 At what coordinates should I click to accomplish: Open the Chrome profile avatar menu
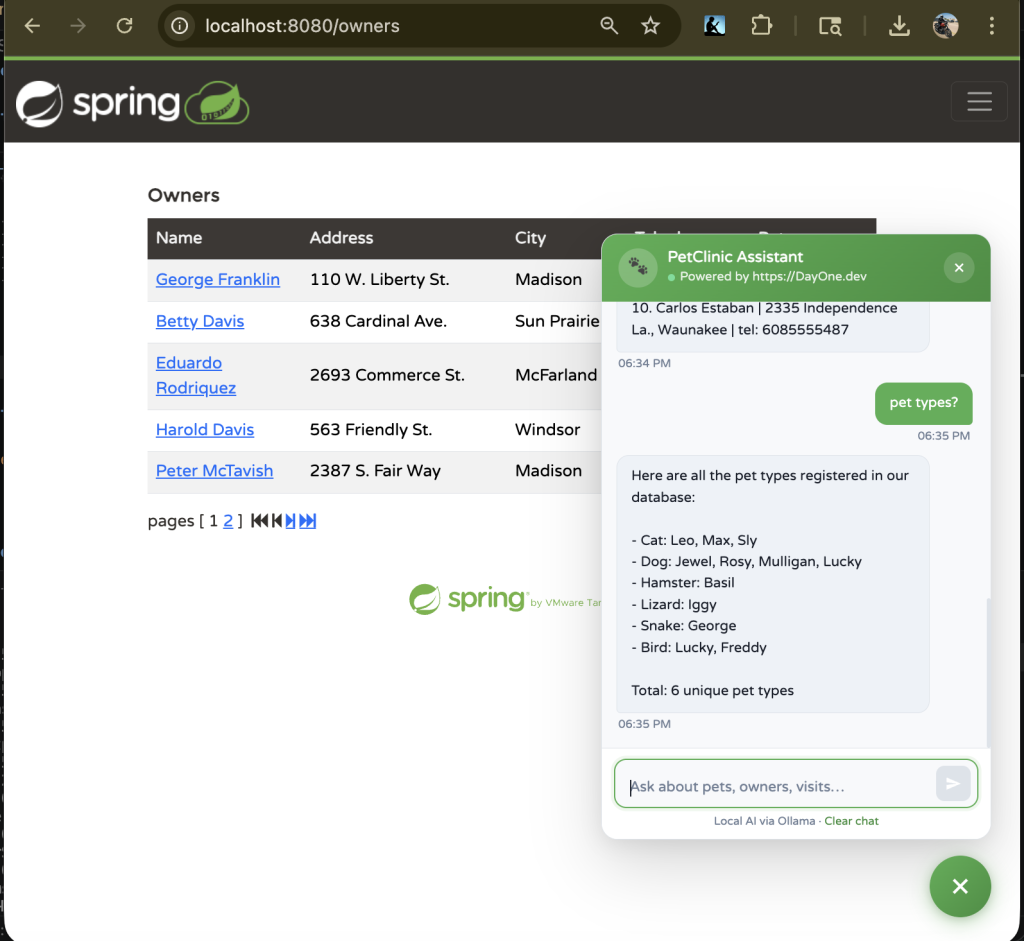click(x=946, y=26)
